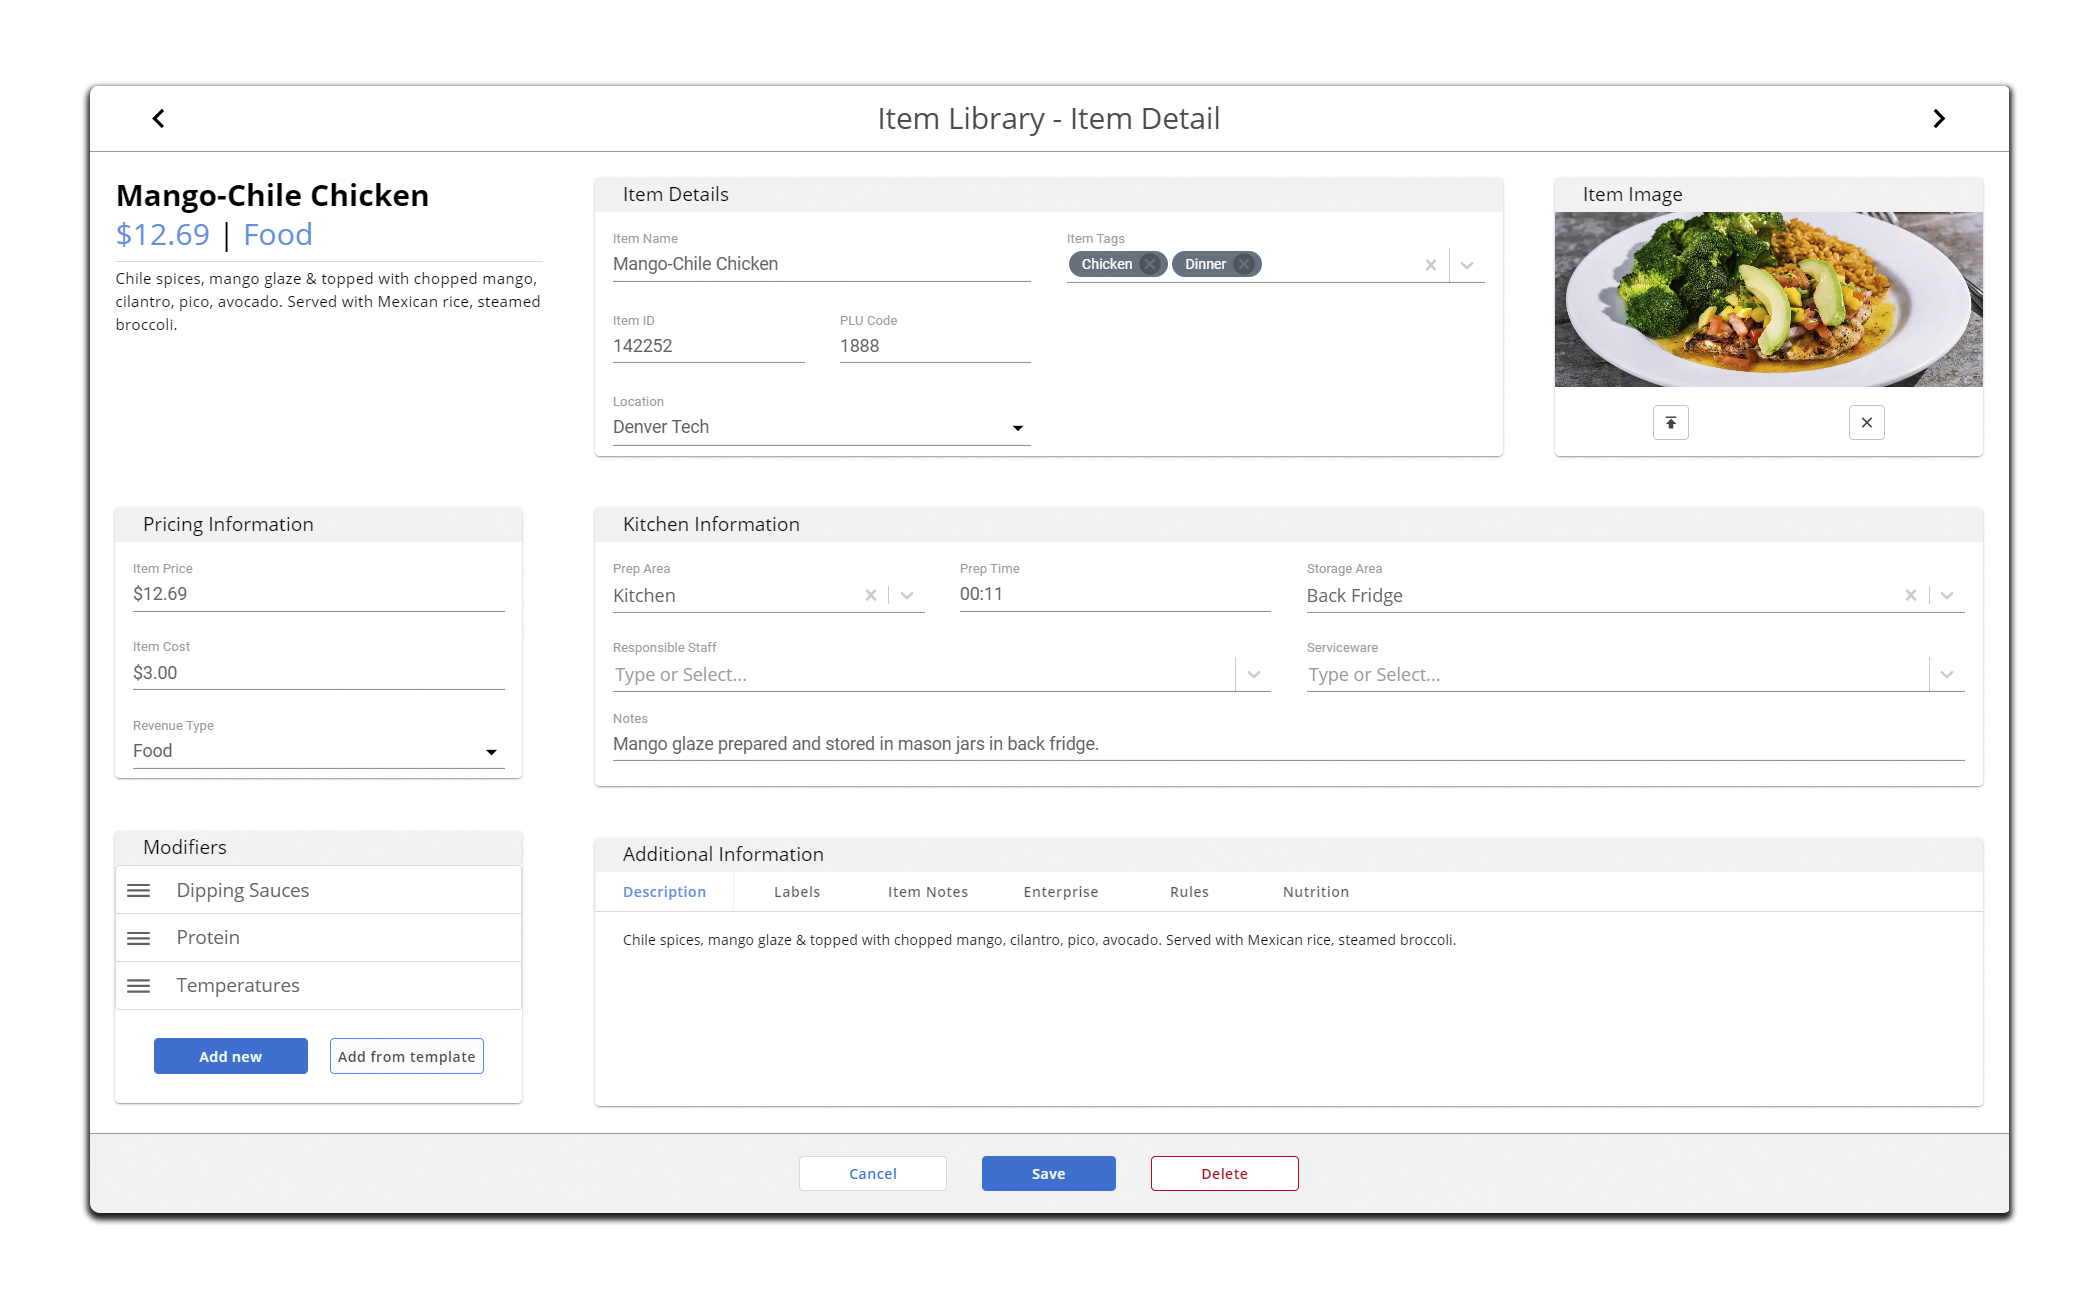Cancel the item changes
The width and height of the screenshot is (2100, 1300).
873,1173
